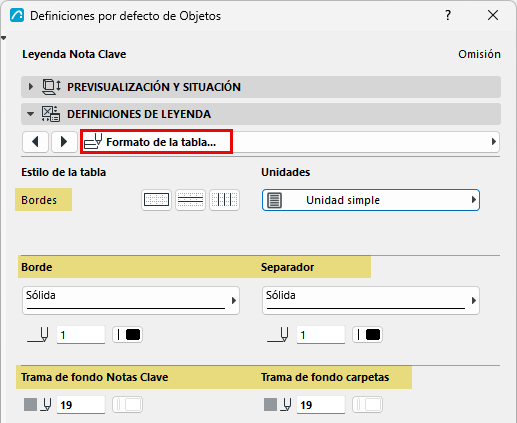Toggle vertical lines border style button
The width and height of the screenshot is (517, 423).
click(x=224, y=200)
